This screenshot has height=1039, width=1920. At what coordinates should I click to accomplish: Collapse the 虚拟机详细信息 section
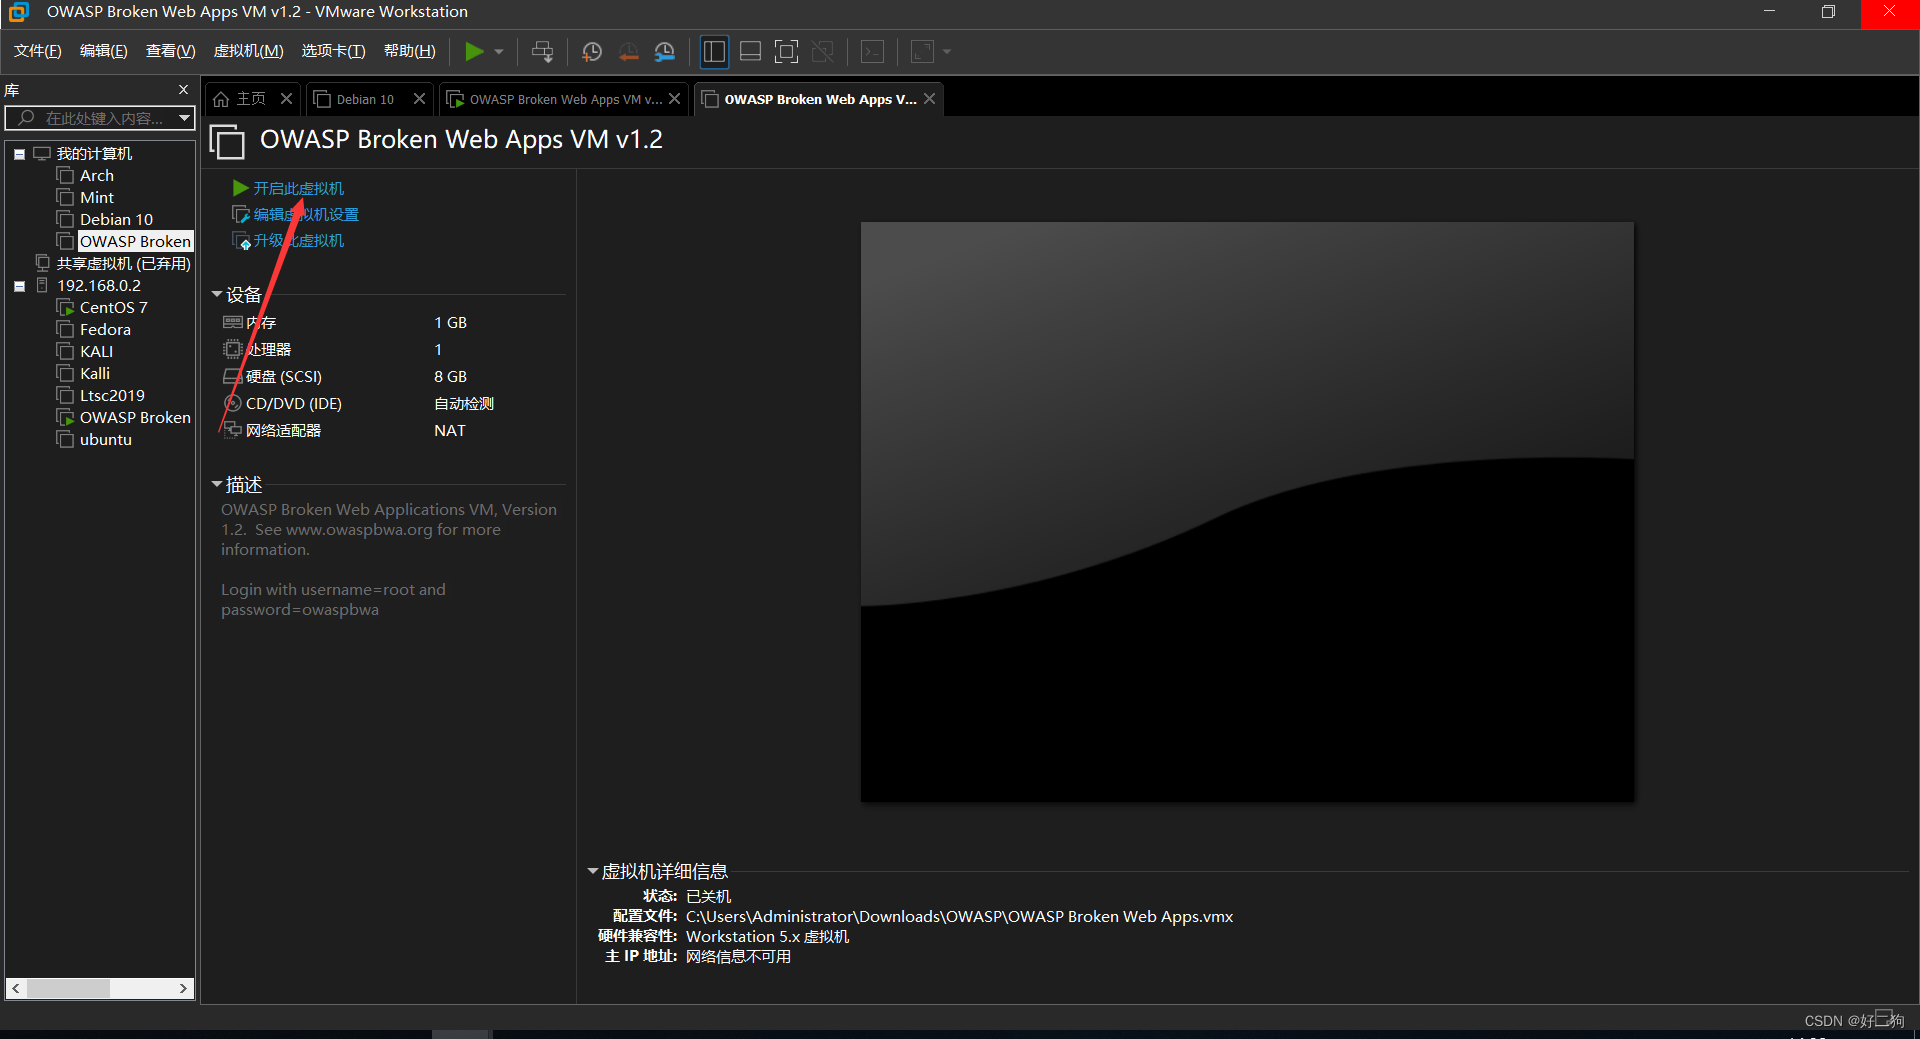pos(592,872)
